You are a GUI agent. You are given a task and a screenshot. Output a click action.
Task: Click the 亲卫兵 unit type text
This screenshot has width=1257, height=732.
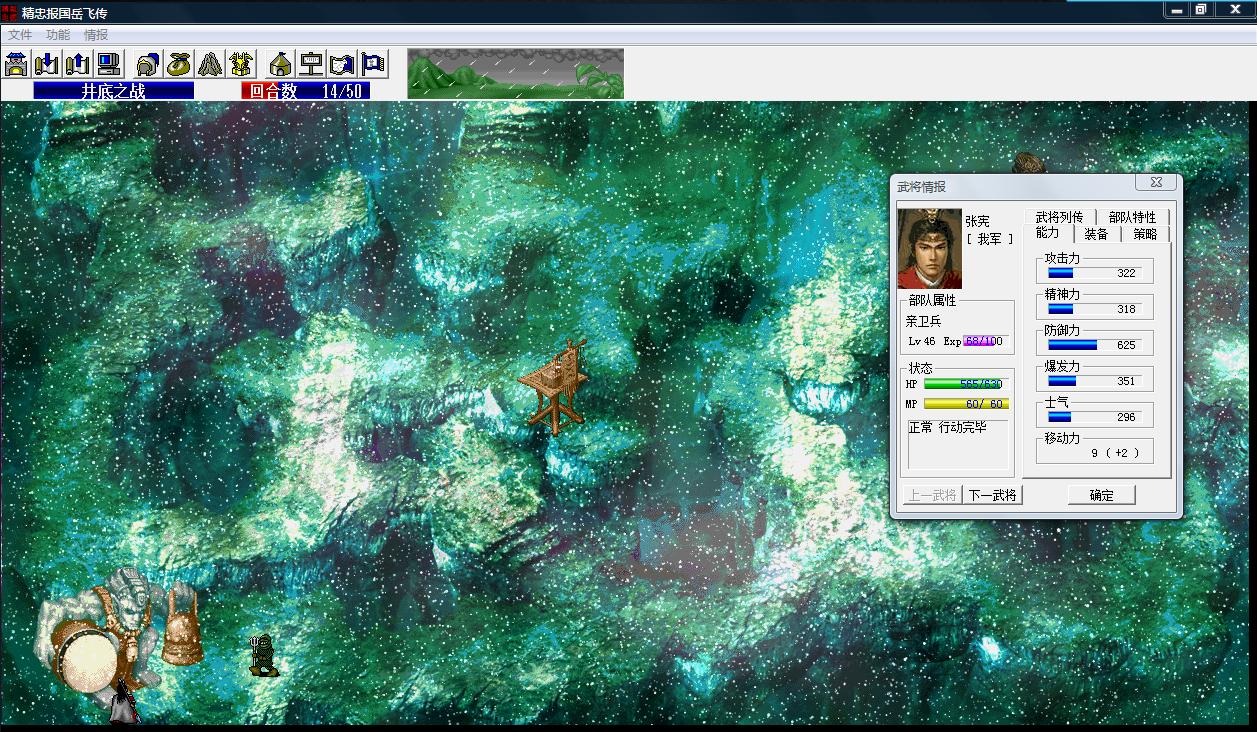[923, 321]
